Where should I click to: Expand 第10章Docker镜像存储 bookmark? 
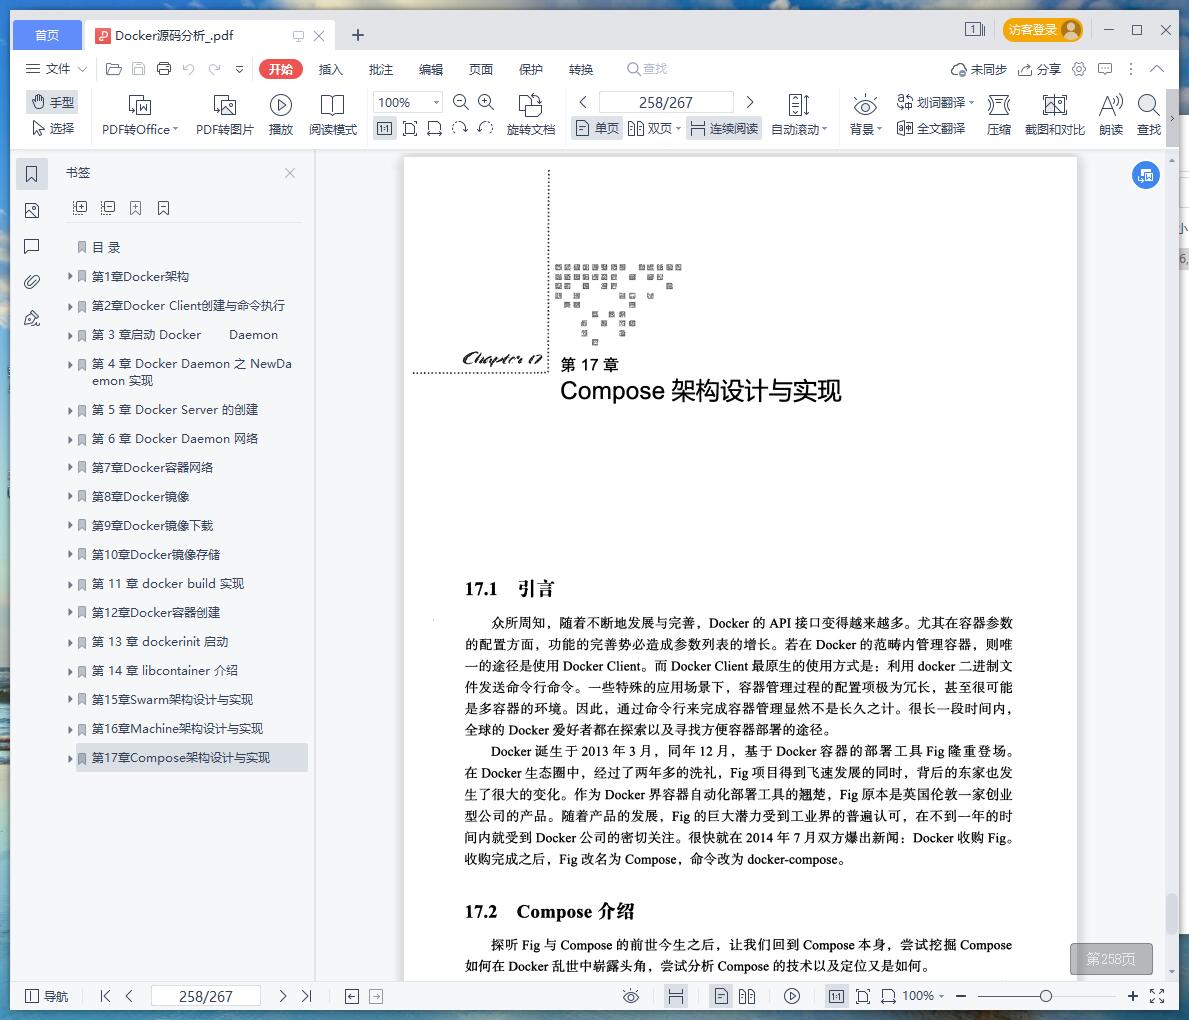point(70,554)
